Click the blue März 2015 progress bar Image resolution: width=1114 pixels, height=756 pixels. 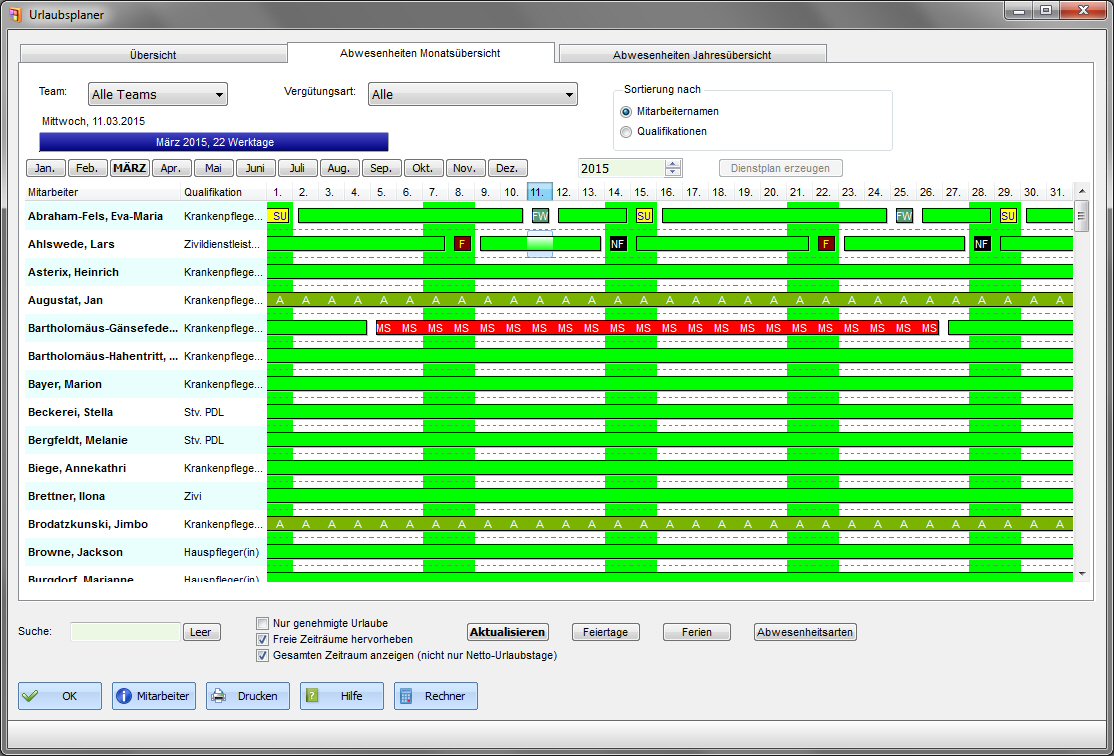(x=214, y=142)
